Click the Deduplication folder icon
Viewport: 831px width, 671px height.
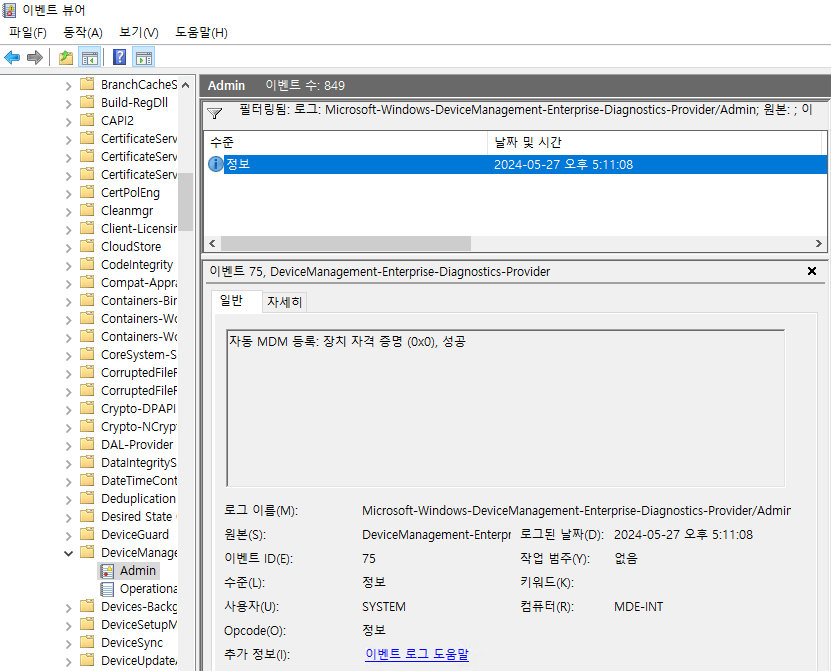click(x=87, y=499)
